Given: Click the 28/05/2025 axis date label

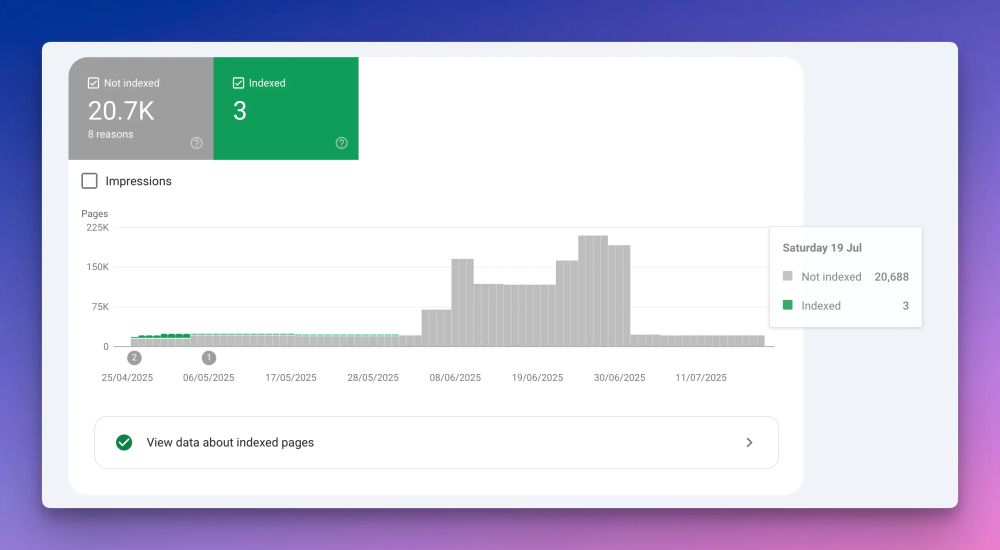Looking at the screenshot, I should pos(373,377).
